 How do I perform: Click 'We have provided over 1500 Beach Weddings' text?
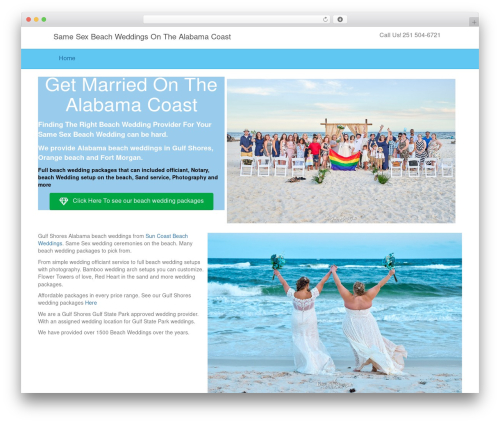coord(113,333)
